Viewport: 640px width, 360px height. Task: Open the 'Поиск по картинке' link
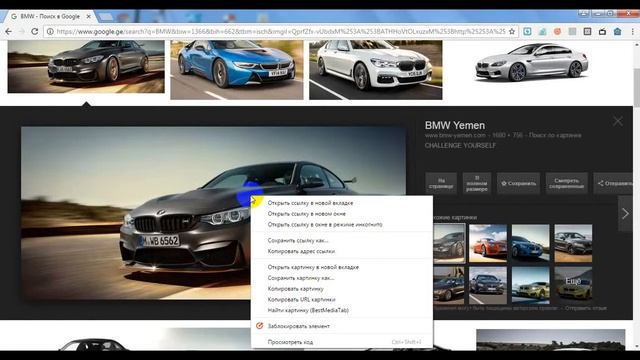pyautogui.click(x=555, y=135)
